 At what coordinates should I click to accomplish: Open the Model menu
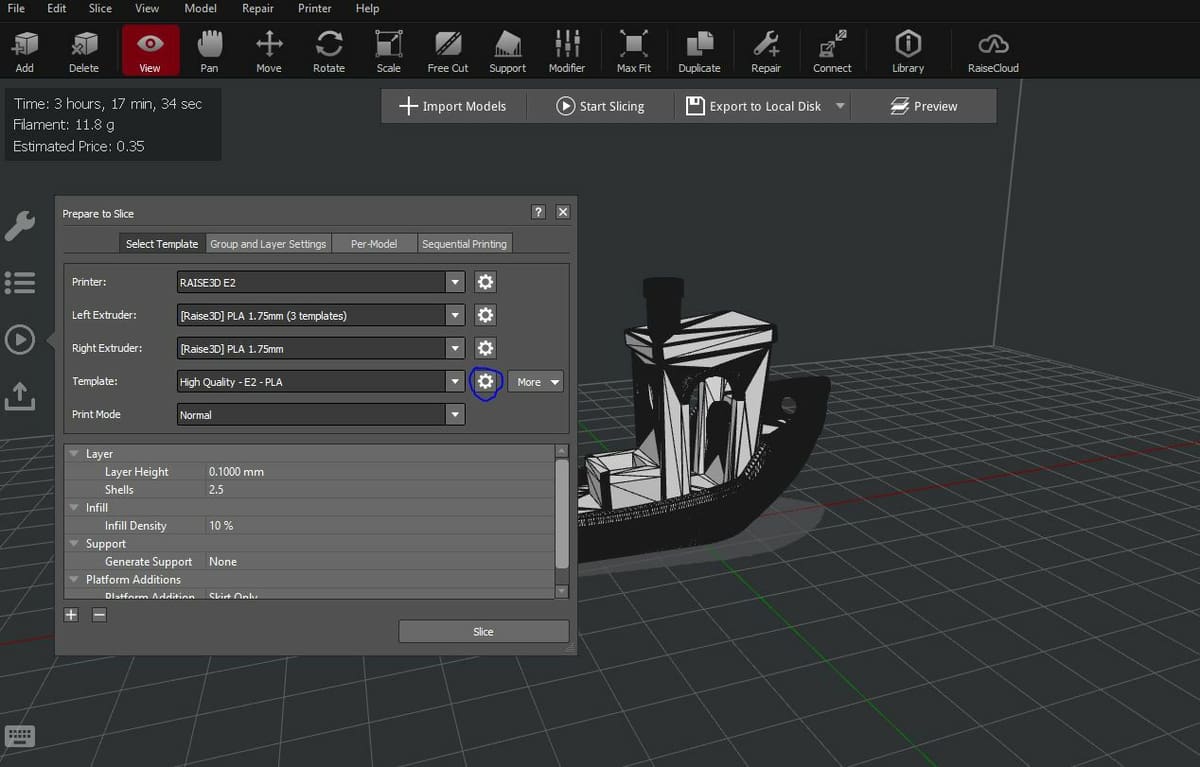[200, 8]
